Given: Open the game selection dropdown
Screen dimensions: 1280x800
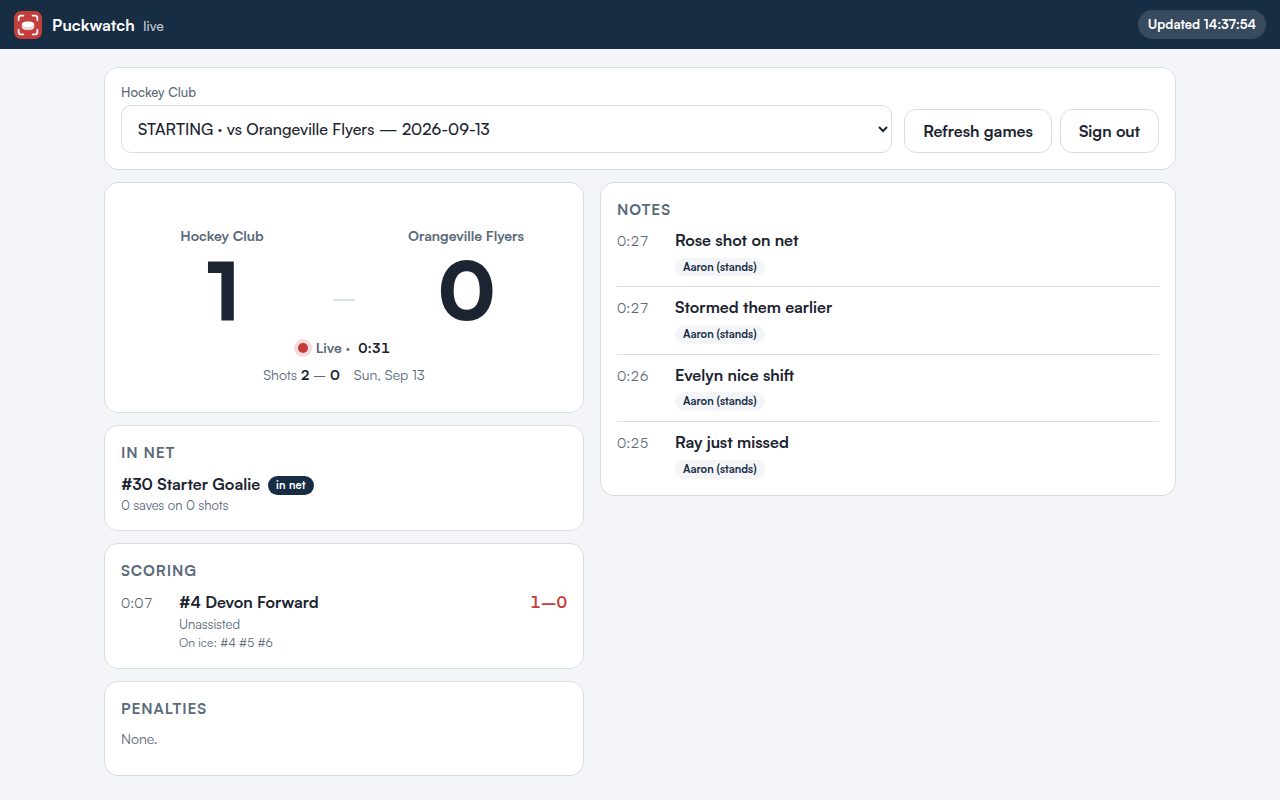Looking at the screenshot, I should tap(506, 129).
